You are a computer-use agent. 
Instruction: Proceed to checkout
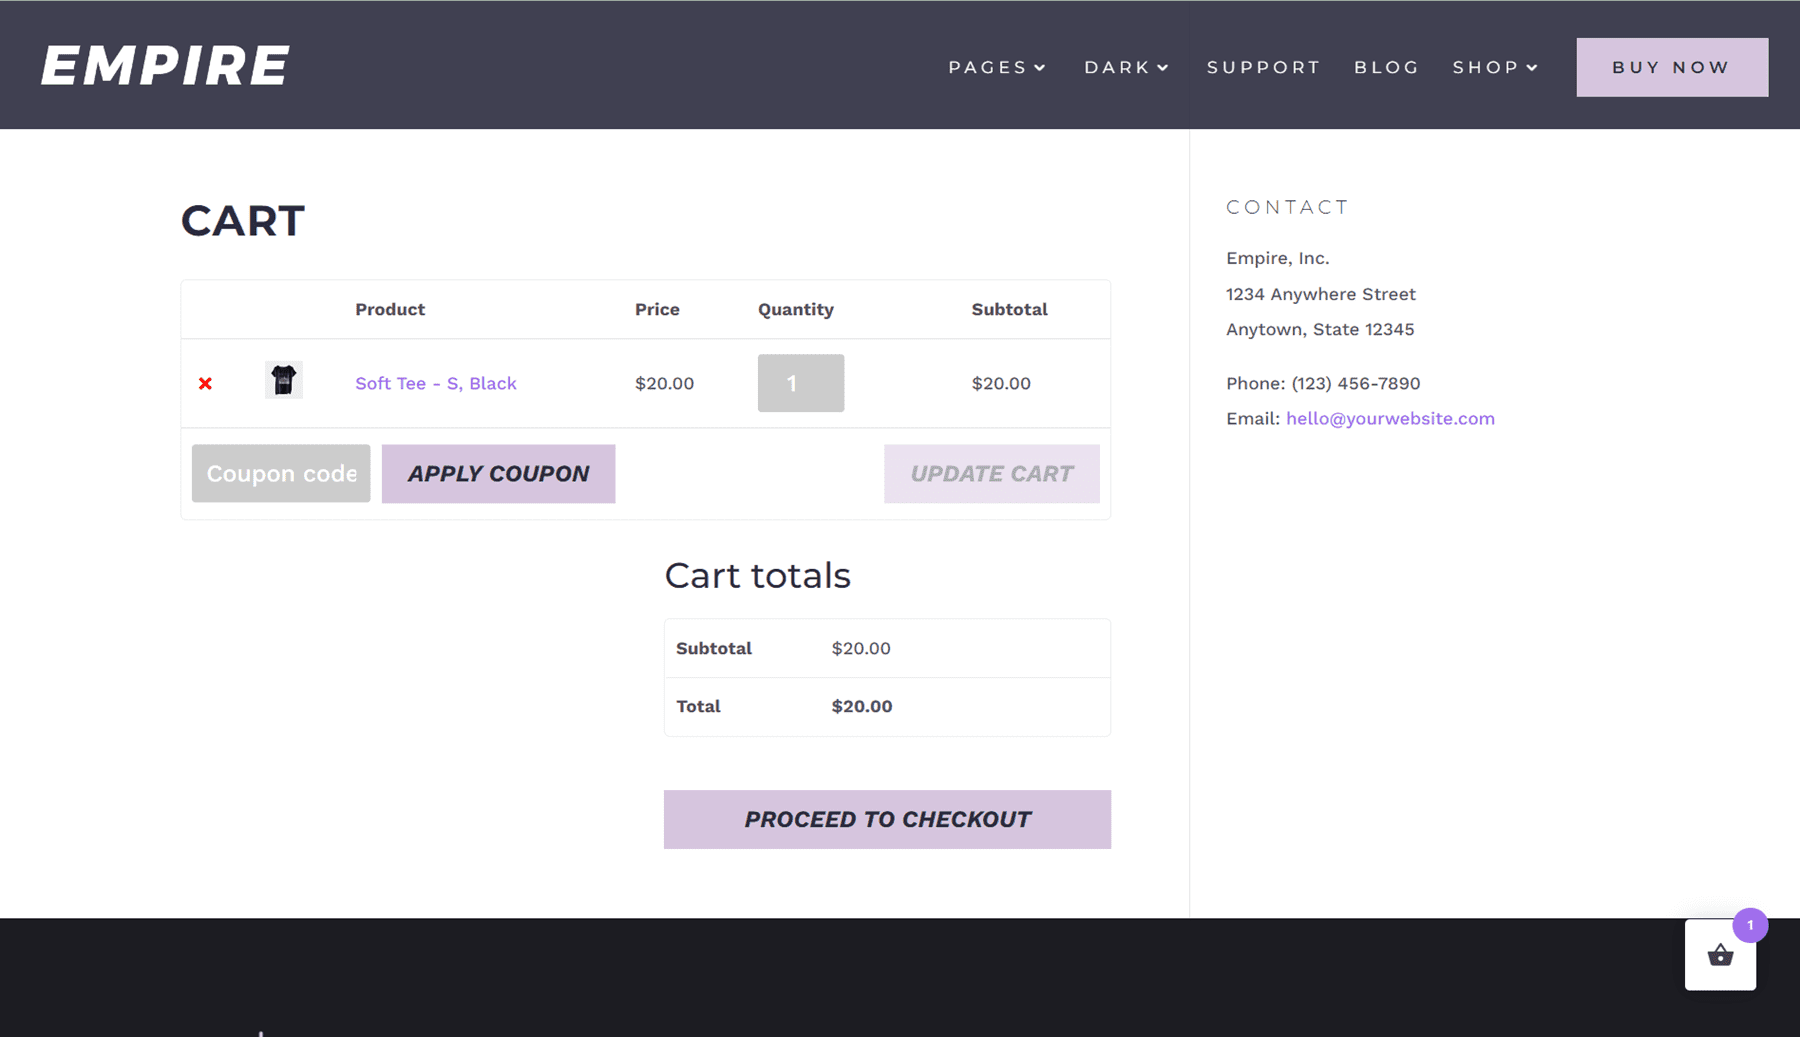point(887,818)
